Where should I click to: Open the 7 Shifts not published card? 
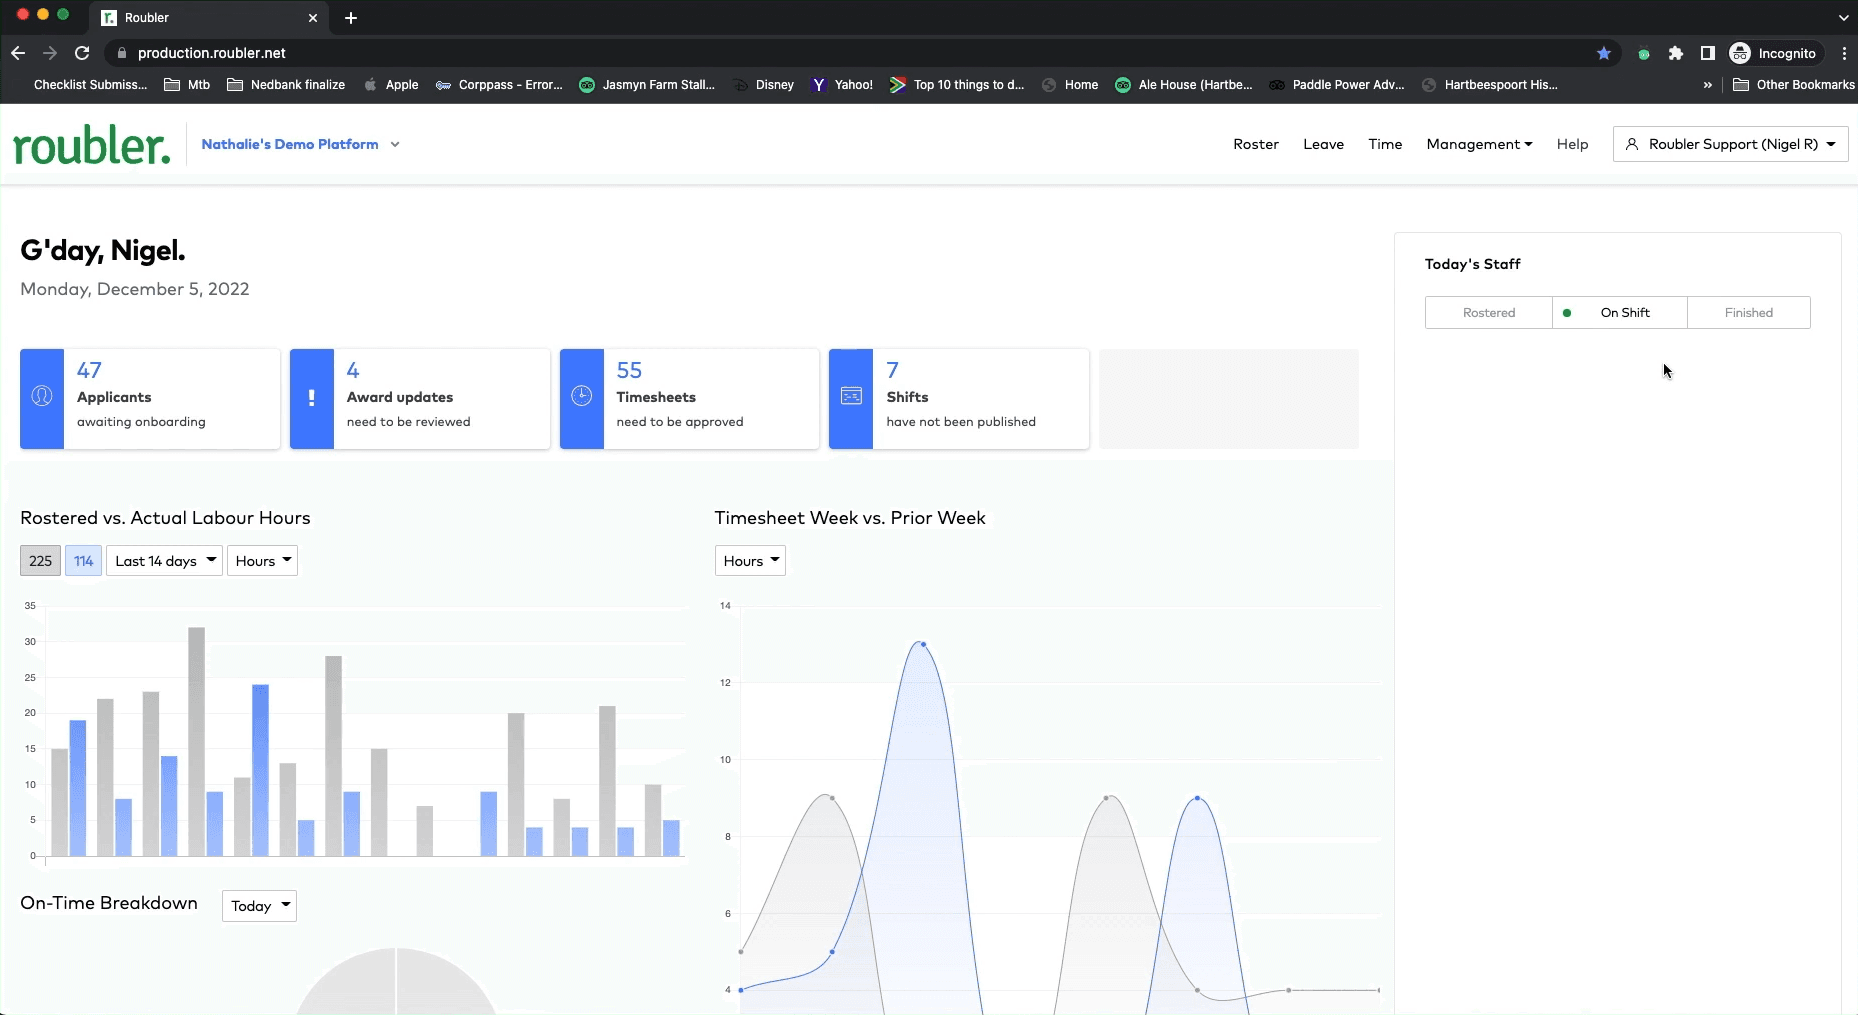pyautogui.click(x=959, y=398)
